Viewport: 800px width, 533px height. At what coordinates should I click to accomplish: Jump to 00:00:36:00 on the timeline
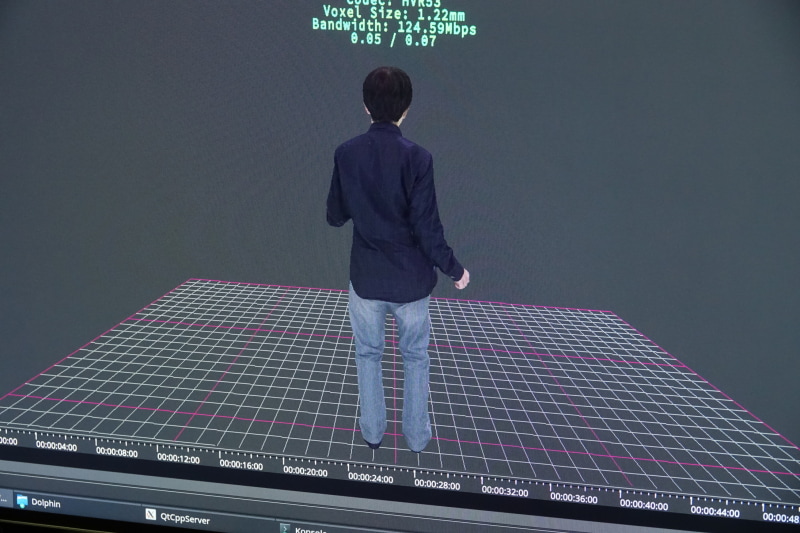(x=573, y=497)
